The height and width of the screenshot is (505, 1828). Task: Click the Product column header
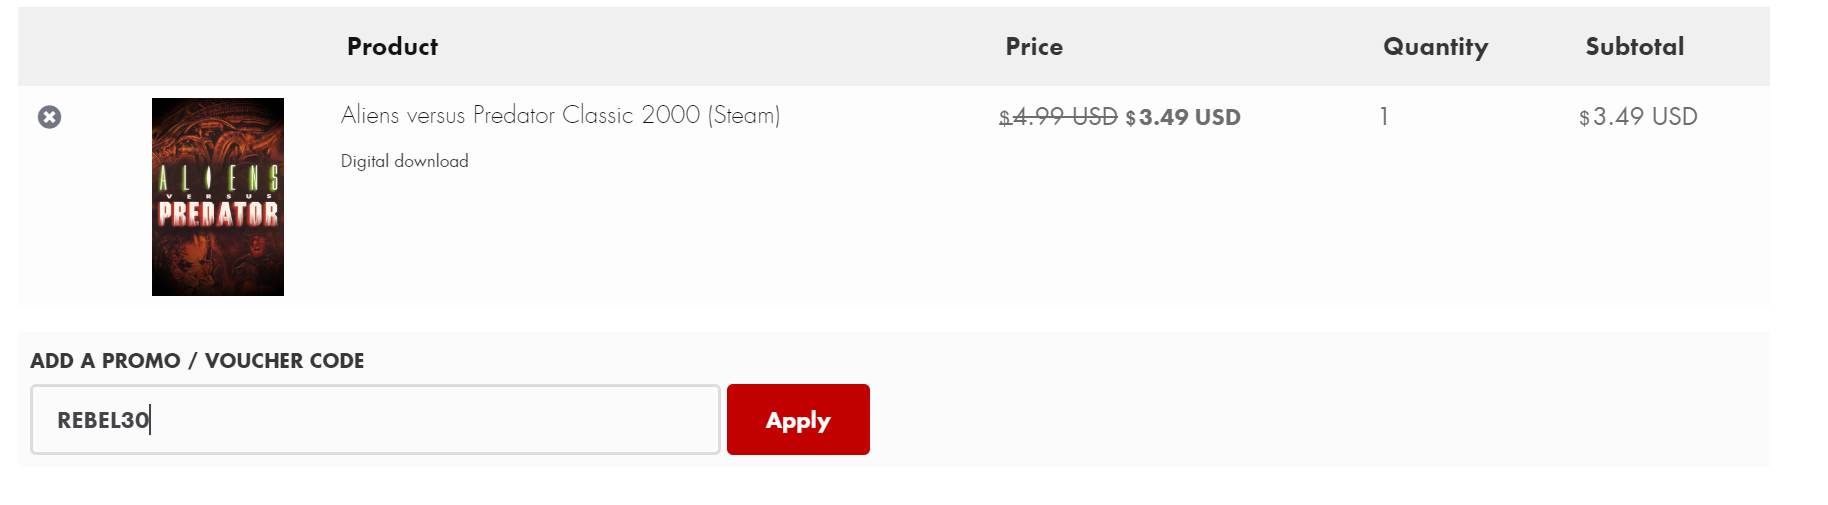tap(392, 47)
